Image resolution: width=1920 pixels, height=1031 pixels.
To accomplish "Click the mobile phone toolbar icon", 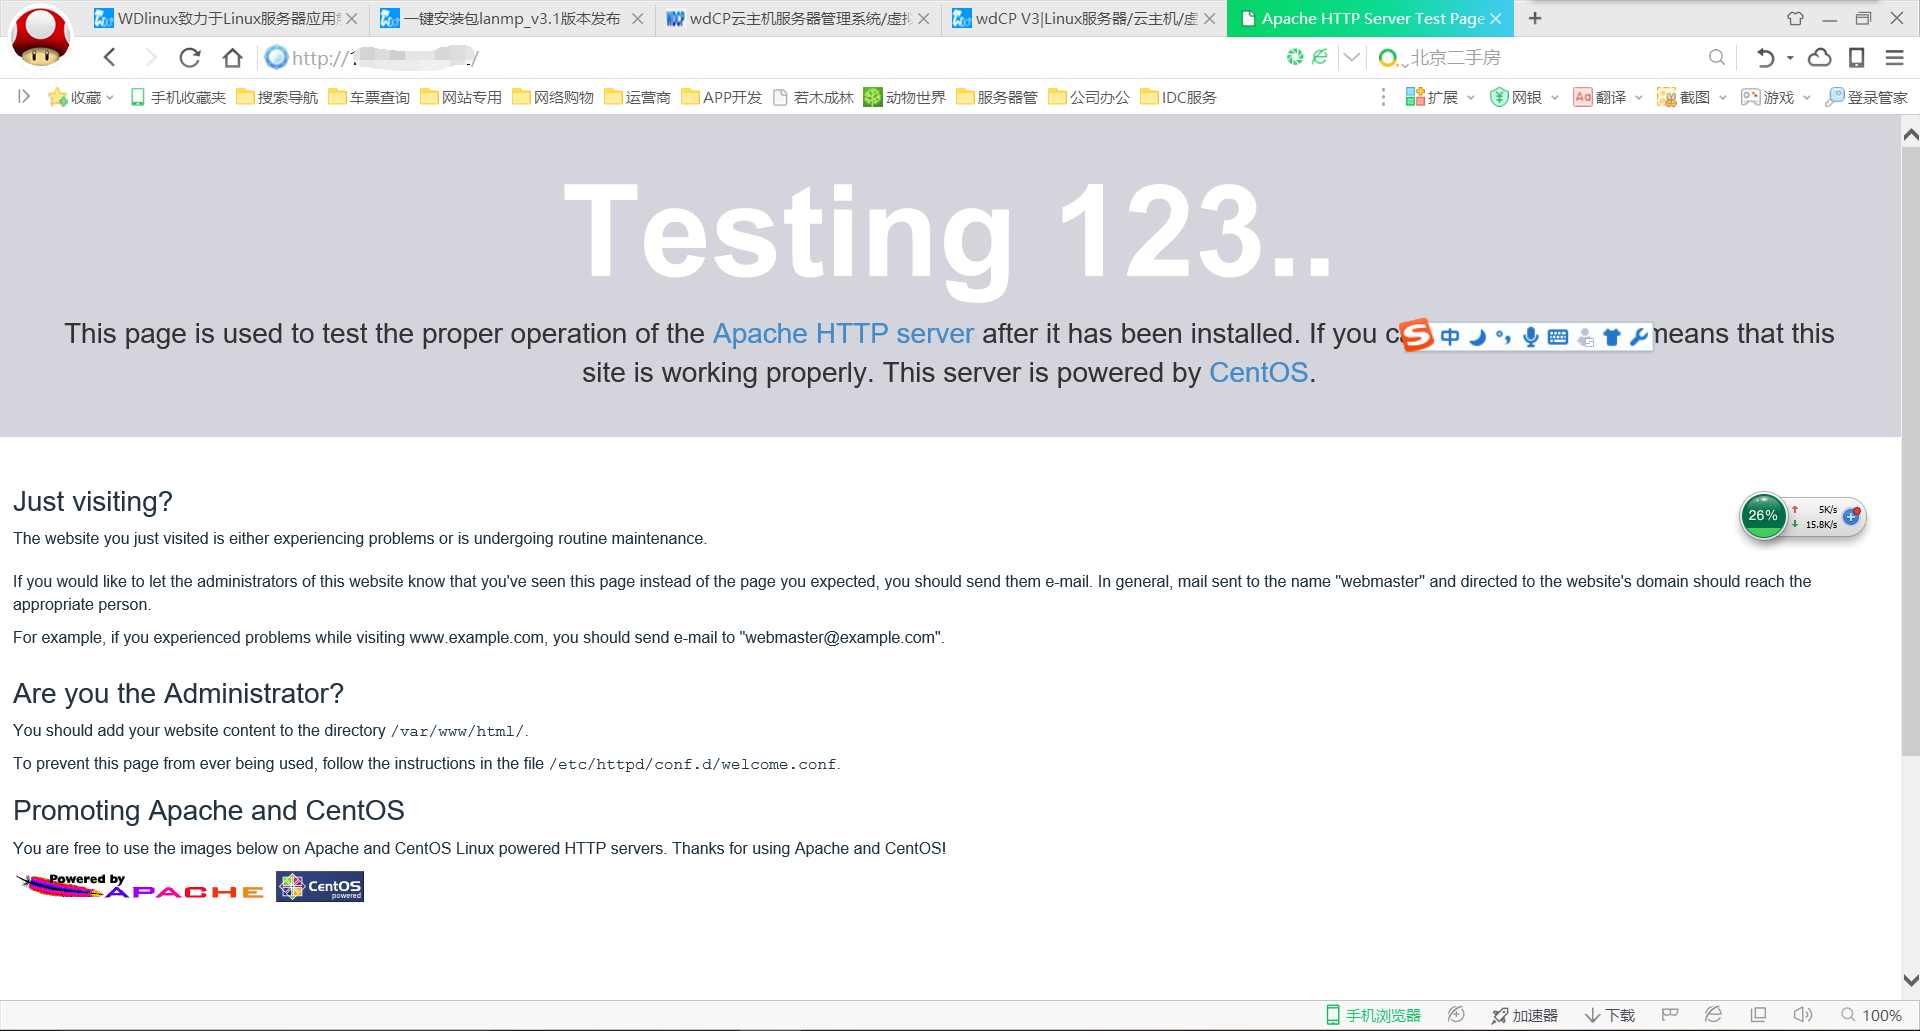I will point(1857,58).
